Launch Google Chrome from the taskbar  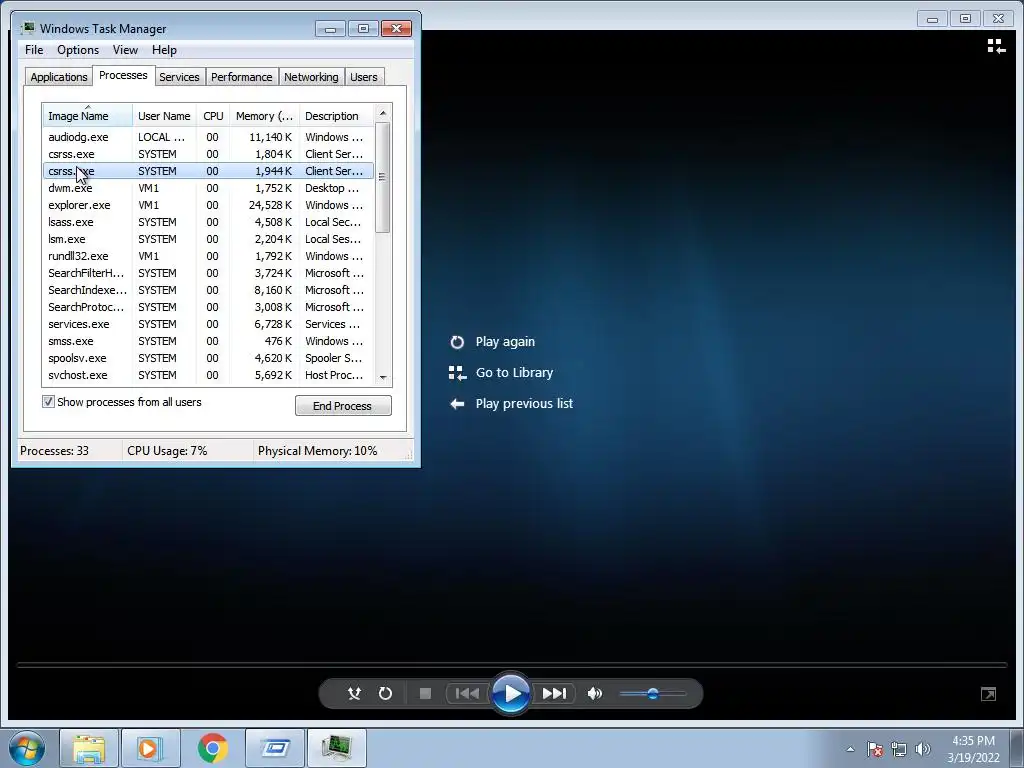click(212, 748)
